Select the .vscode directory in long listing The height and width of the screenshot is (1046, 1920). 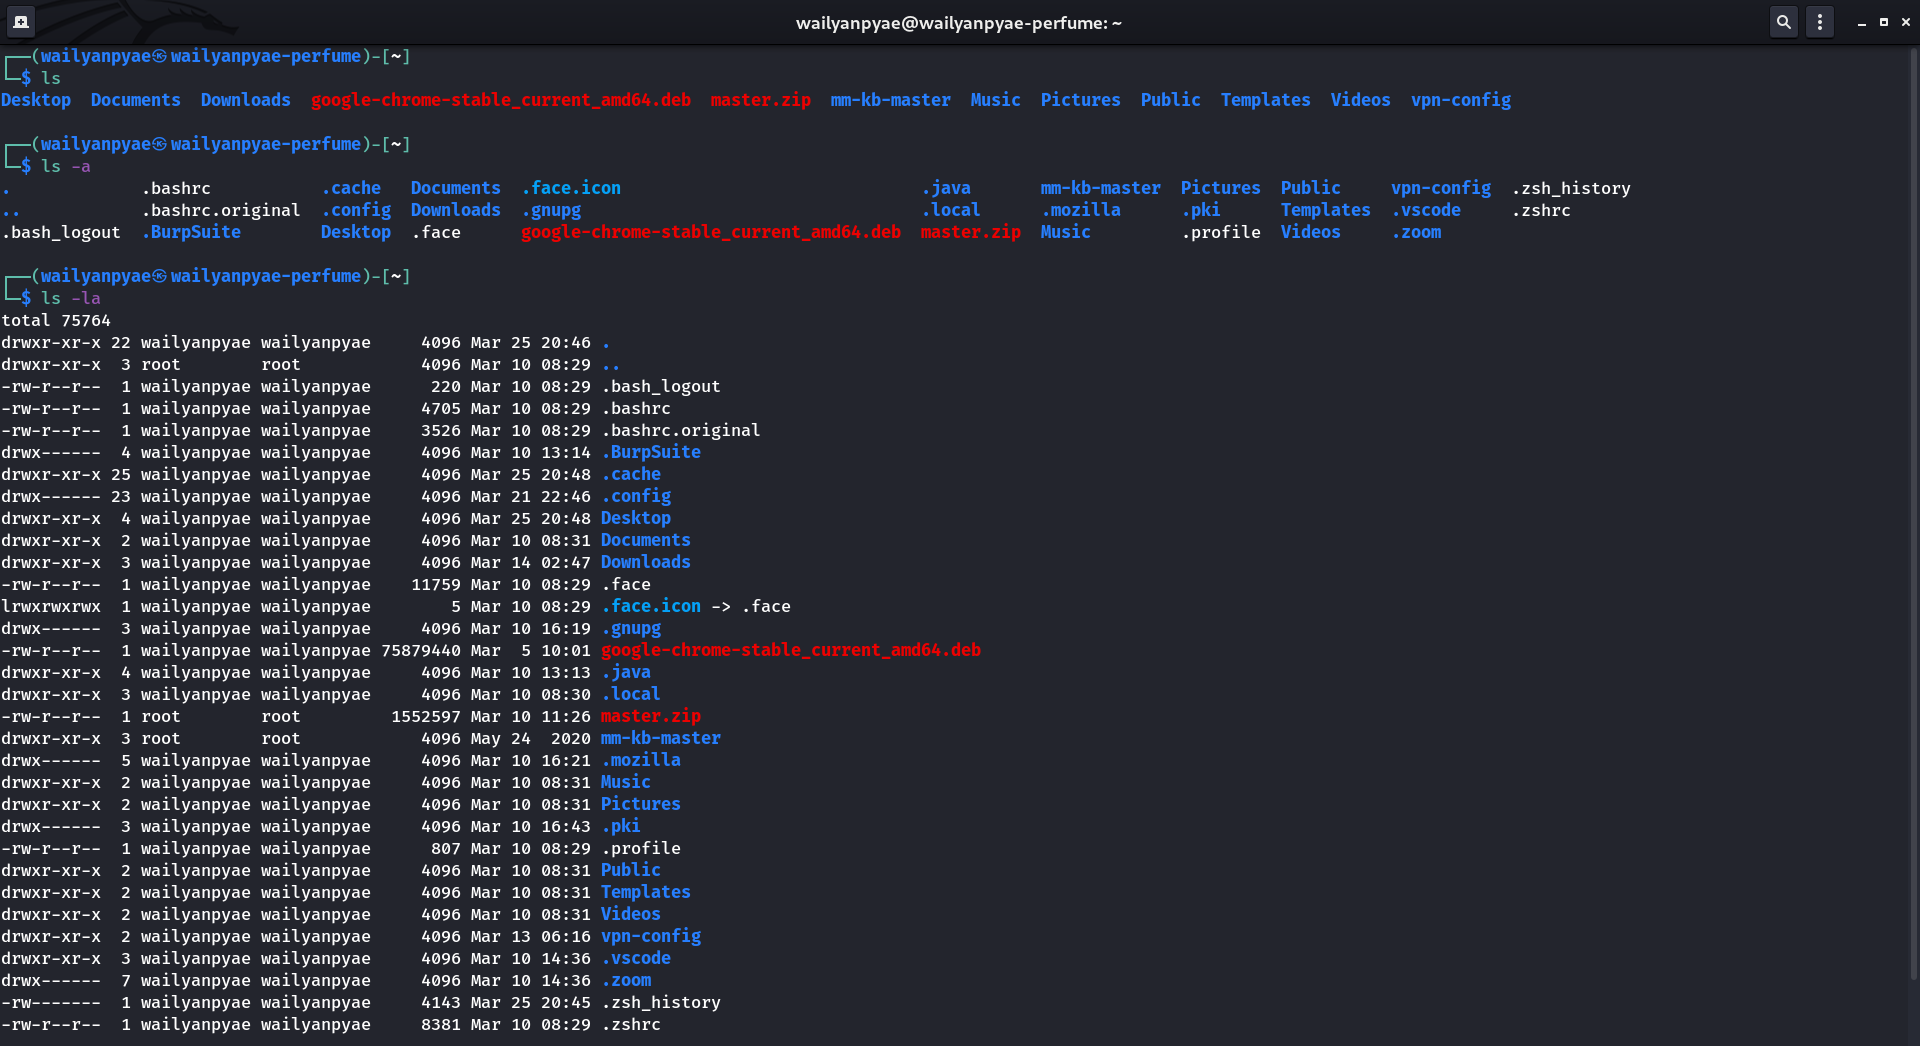tap(636, 958)
